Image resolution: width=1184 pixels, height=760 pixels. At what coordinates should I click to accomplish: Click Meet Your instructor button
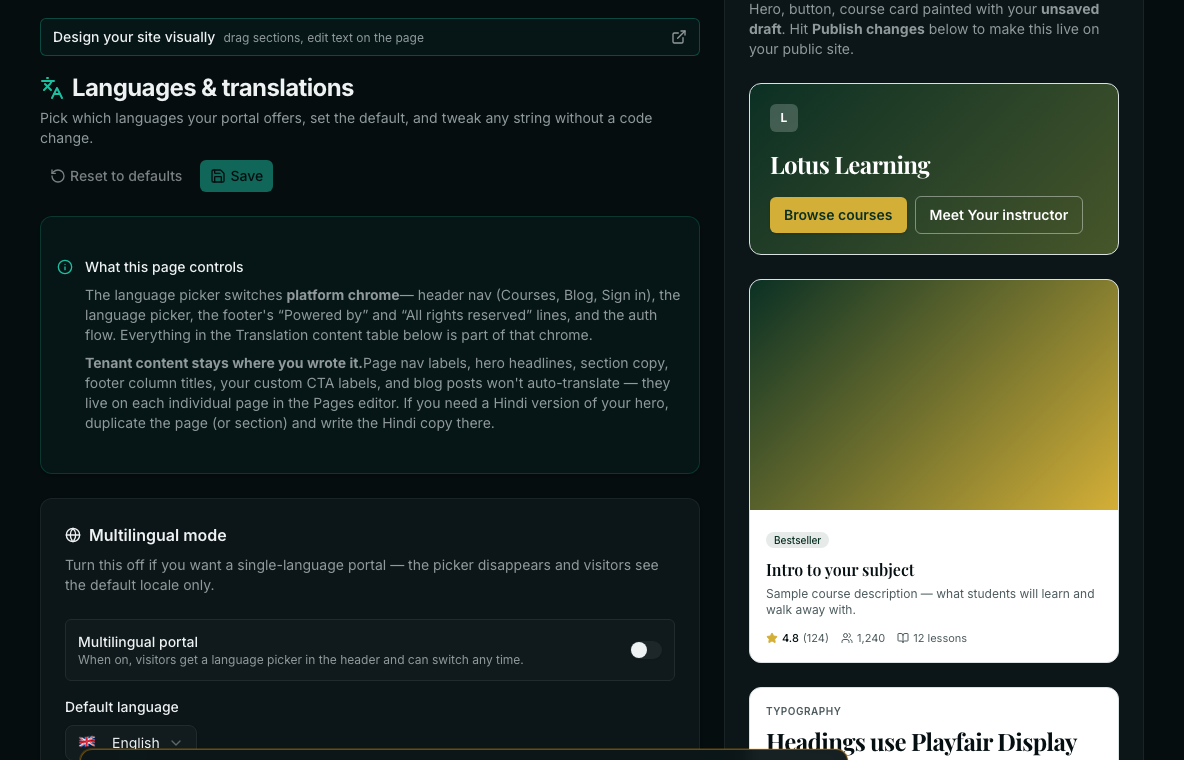998,215
